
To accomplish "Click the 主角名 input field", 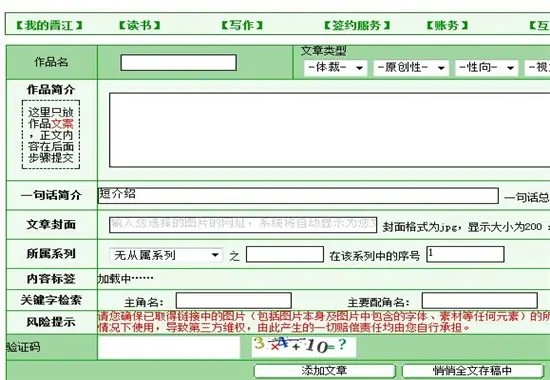I will click(234, 301).
